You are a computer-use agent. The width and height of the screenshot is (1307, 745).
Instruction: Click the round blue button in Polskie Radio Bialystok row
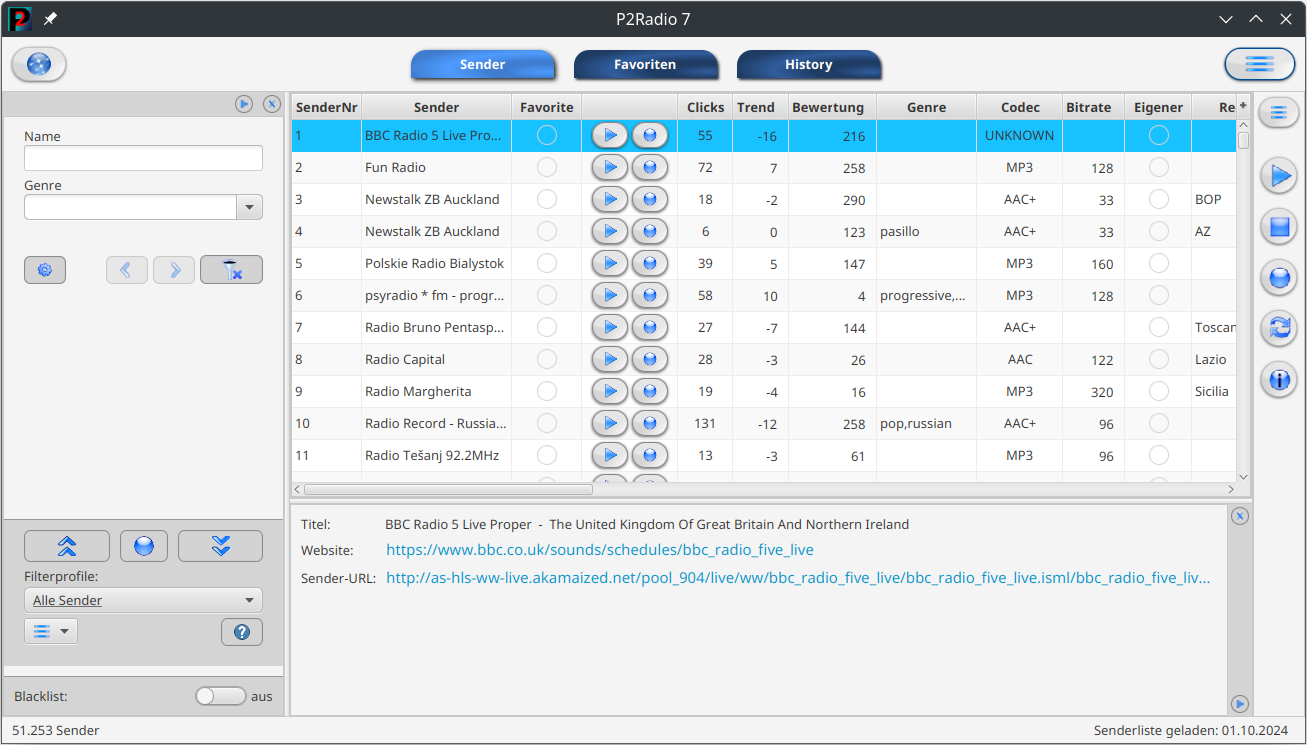(650, 263)
